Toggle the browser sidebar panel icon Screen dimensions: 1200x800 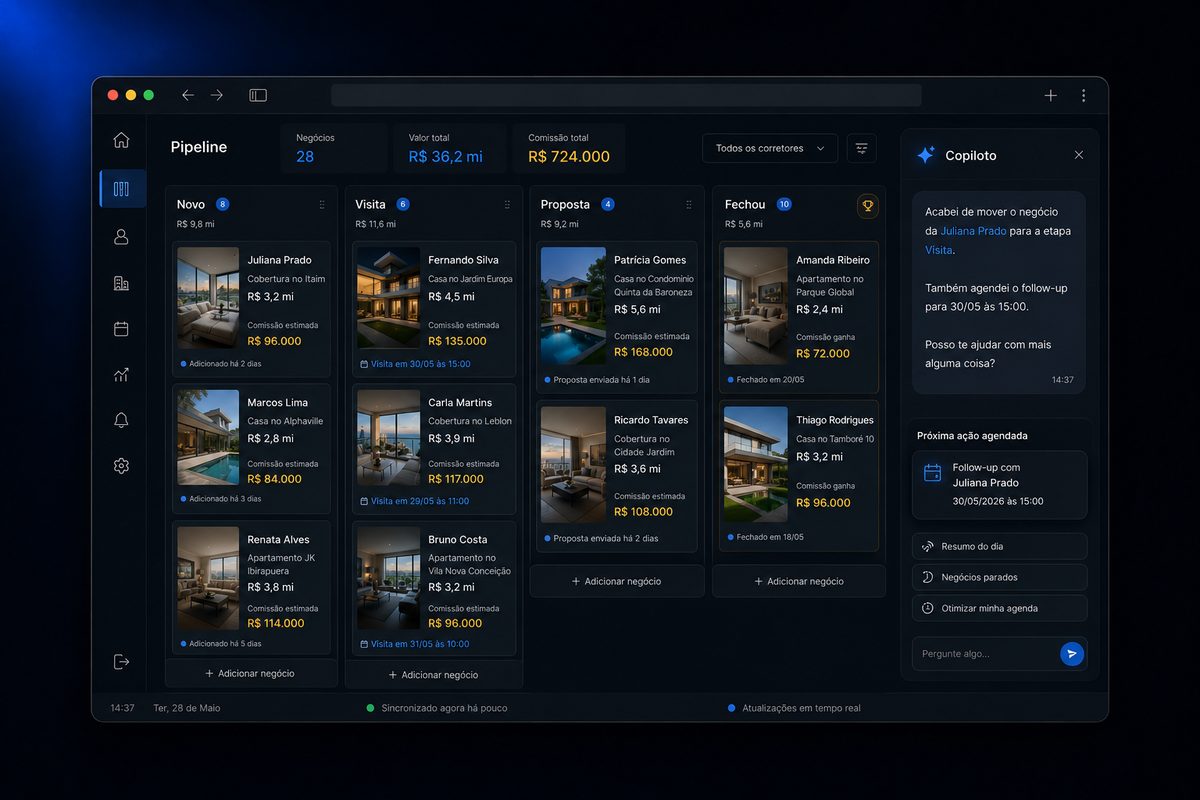click(x=258, y=95)
